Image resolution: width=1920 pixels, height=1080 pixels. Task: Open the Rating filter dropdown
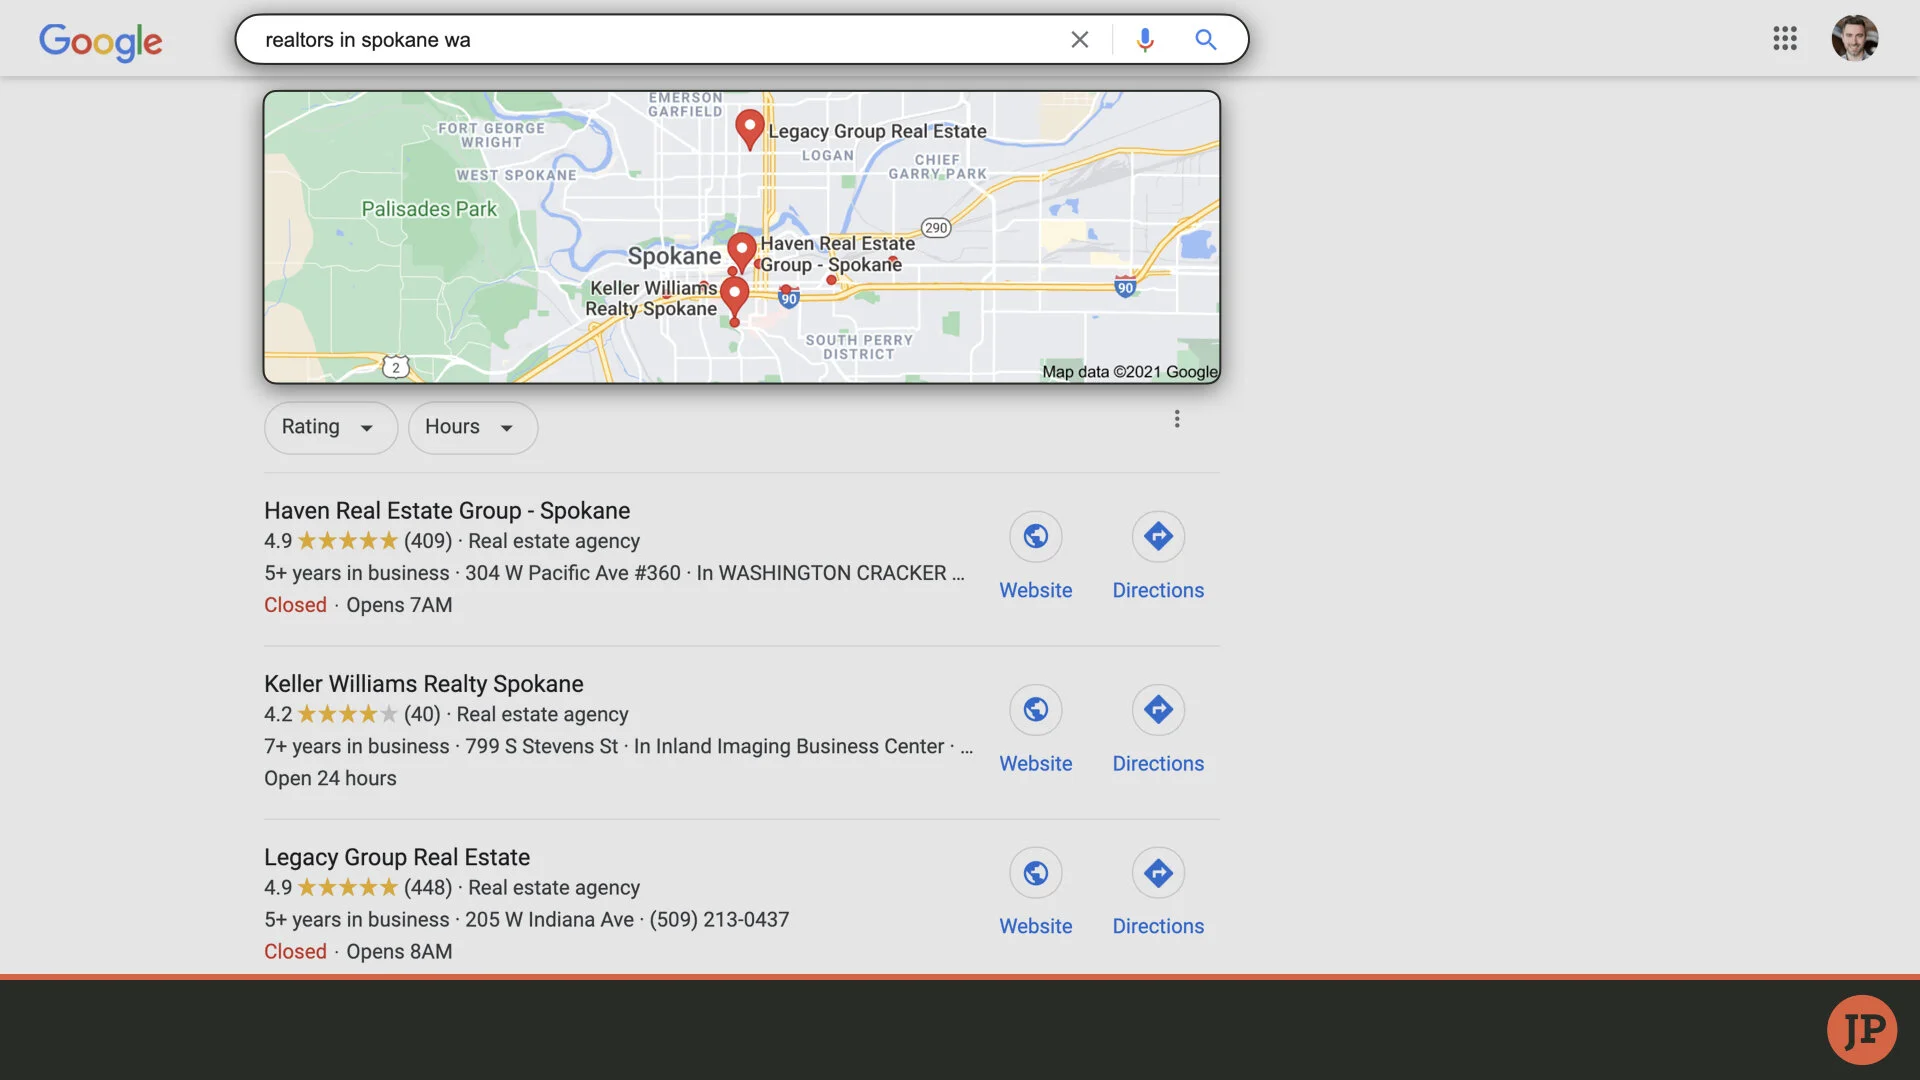click(x=331, y=427)
